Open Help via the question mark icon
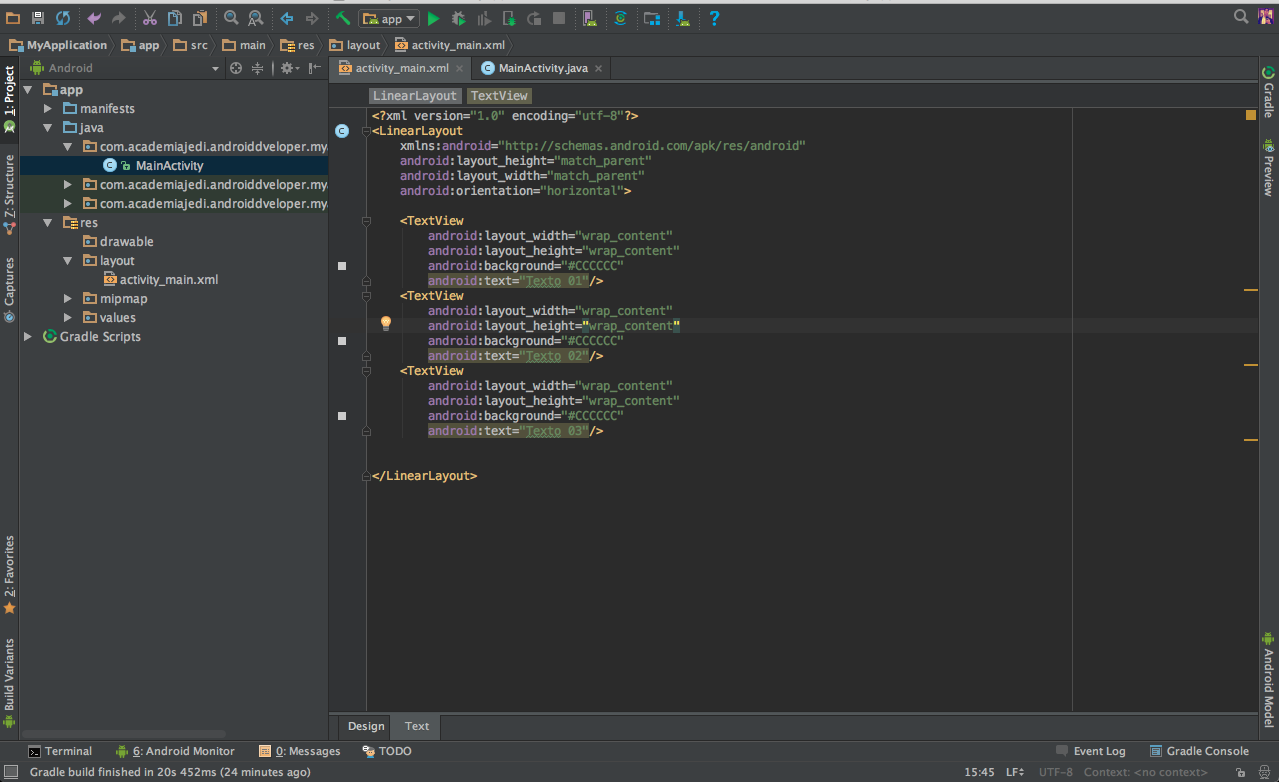The height and width of the screenshot is (782, 1279). point(714,18)
